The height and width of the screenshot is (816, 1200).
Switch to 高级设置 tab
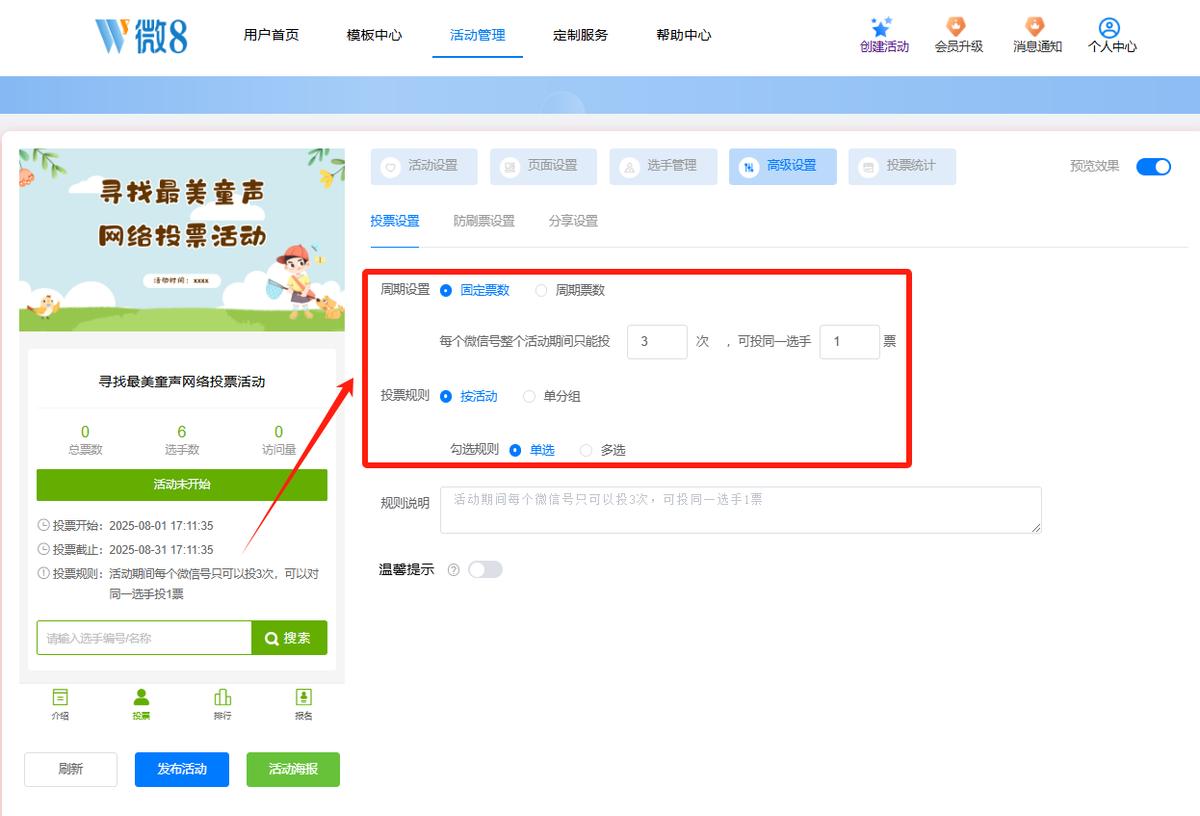pyautogui.click(x=783, y=167)
